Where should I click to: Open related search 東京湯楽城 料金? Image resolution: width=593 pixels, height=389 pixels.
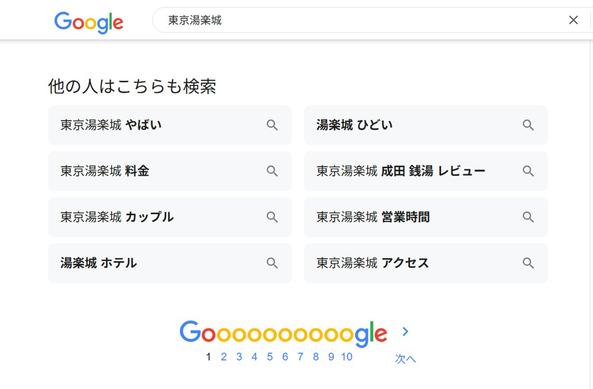[170, 171]
